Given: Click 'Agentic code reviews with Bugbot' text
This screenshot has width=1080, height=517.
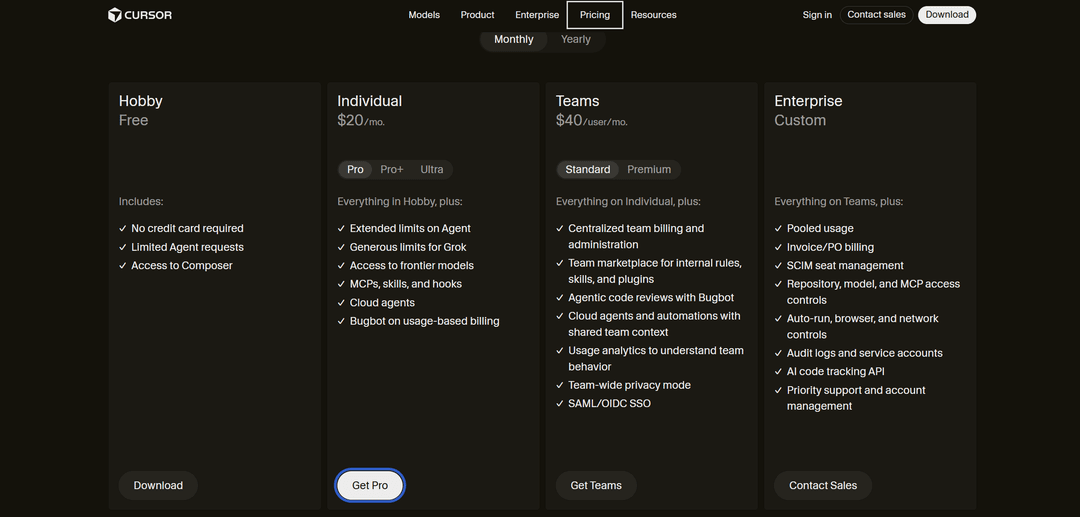Looking at the screenshot, I should click(651, 298).
